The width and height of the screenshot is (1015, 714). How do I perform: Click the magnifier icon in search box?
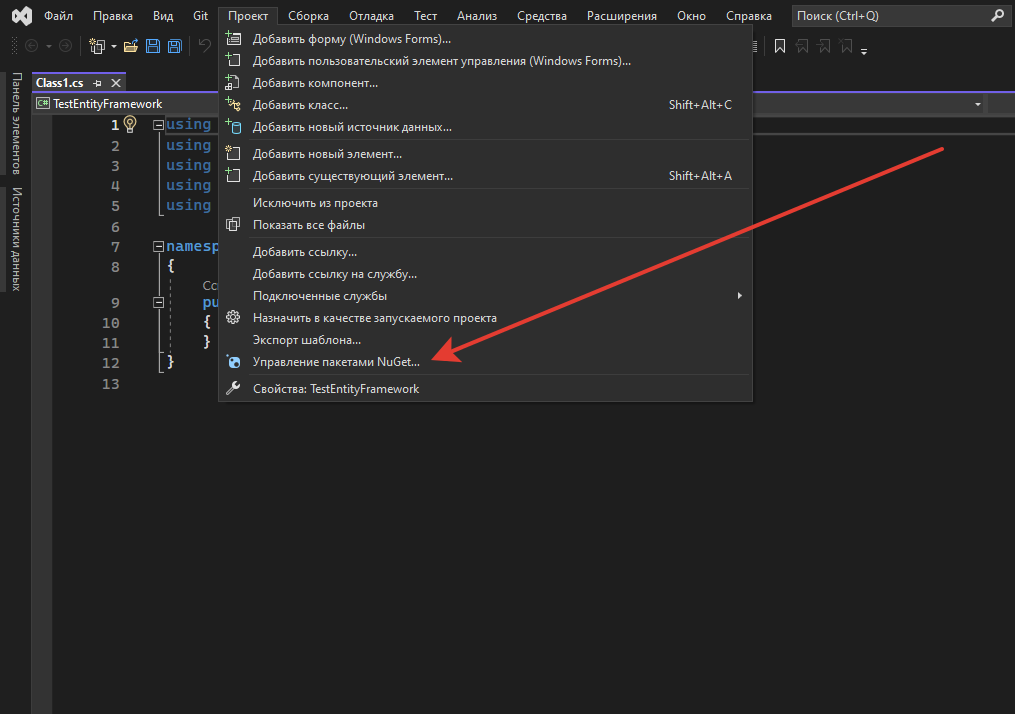click(996, 16)
